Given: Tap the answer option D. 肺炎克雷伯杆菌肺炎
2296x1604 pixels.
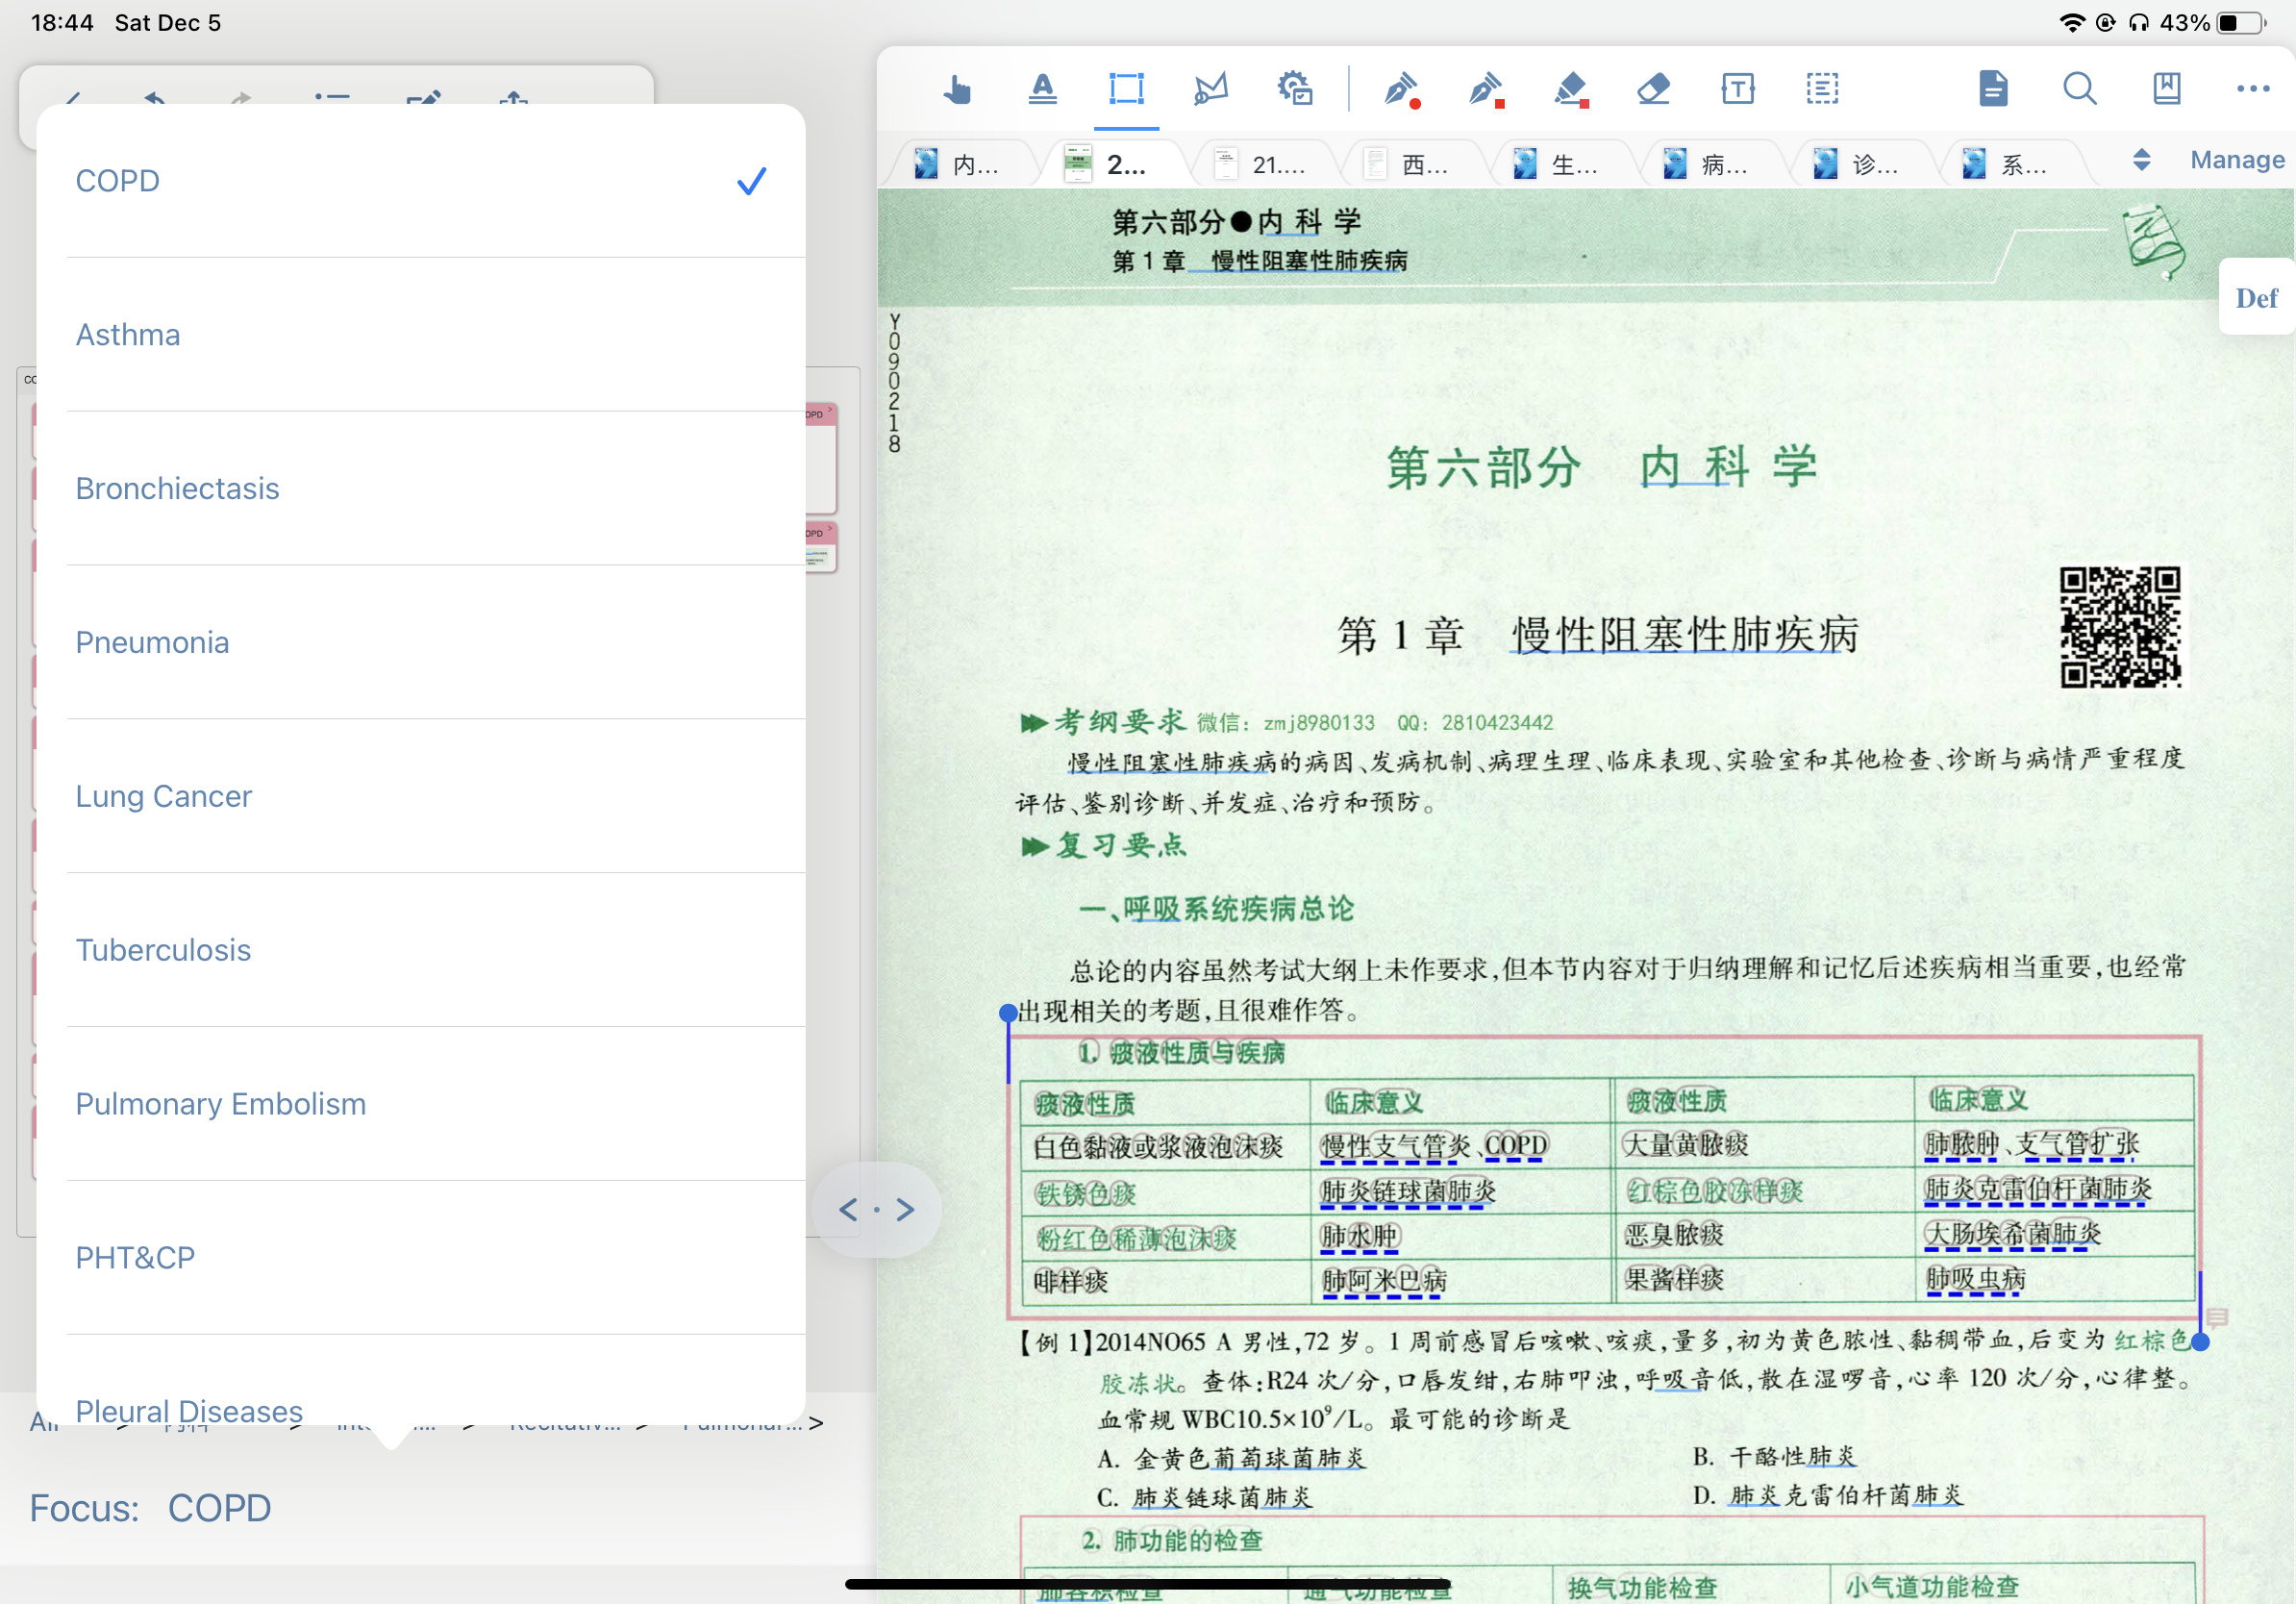Looking at the screenshot, I should coord(1828,1495).
